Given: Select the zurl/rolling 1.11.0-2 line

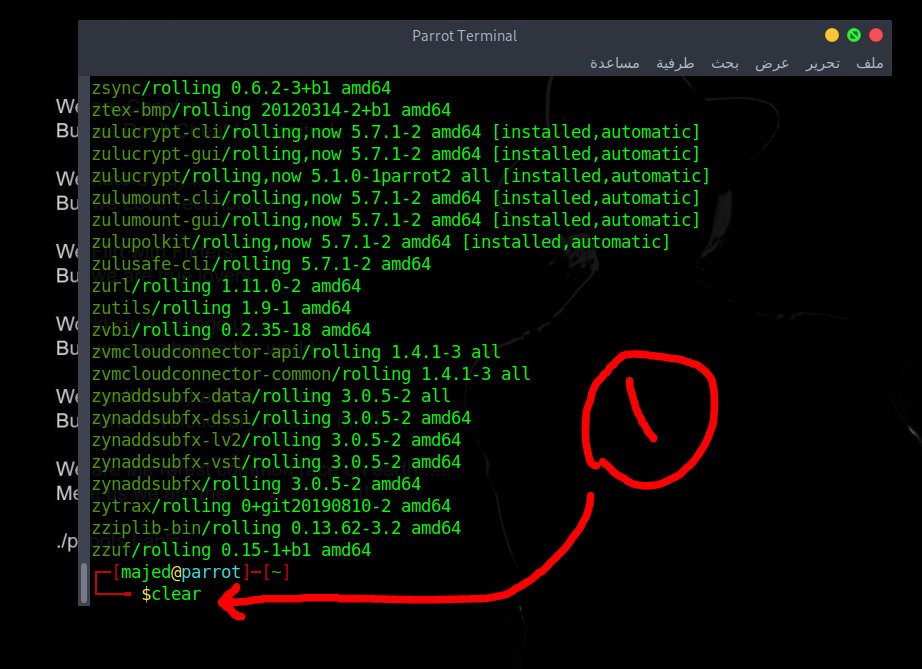Looking at the screenshot, I should (226, 286).
